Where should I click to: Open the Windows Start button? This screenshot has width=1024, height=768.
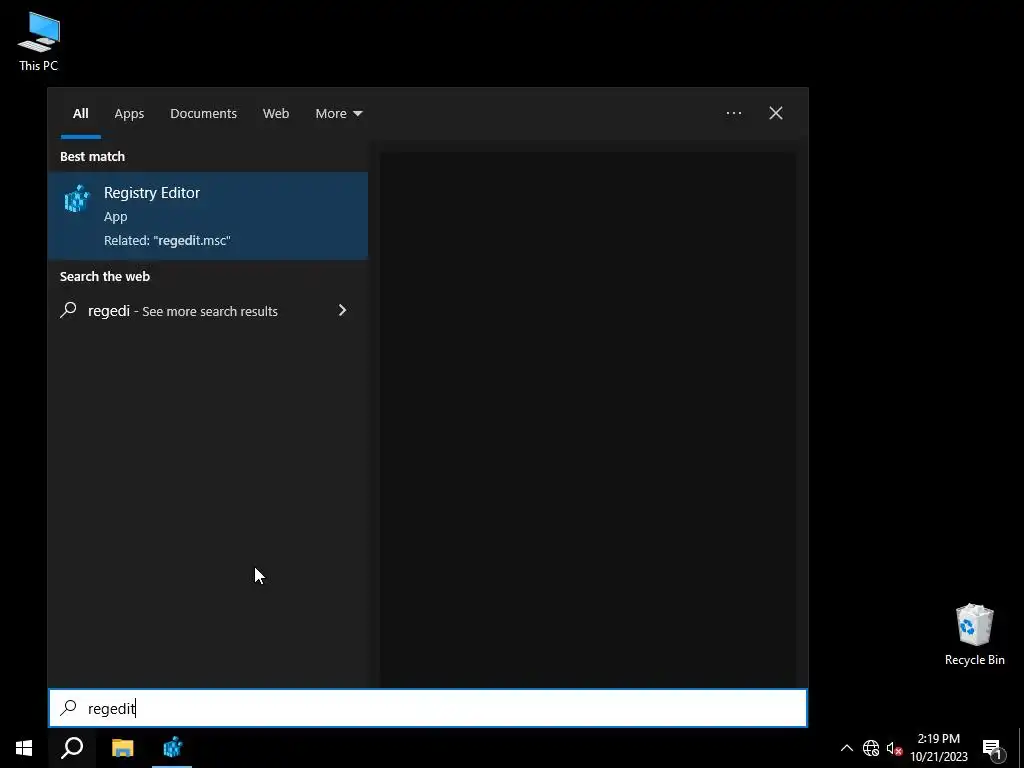click(24, 748)
